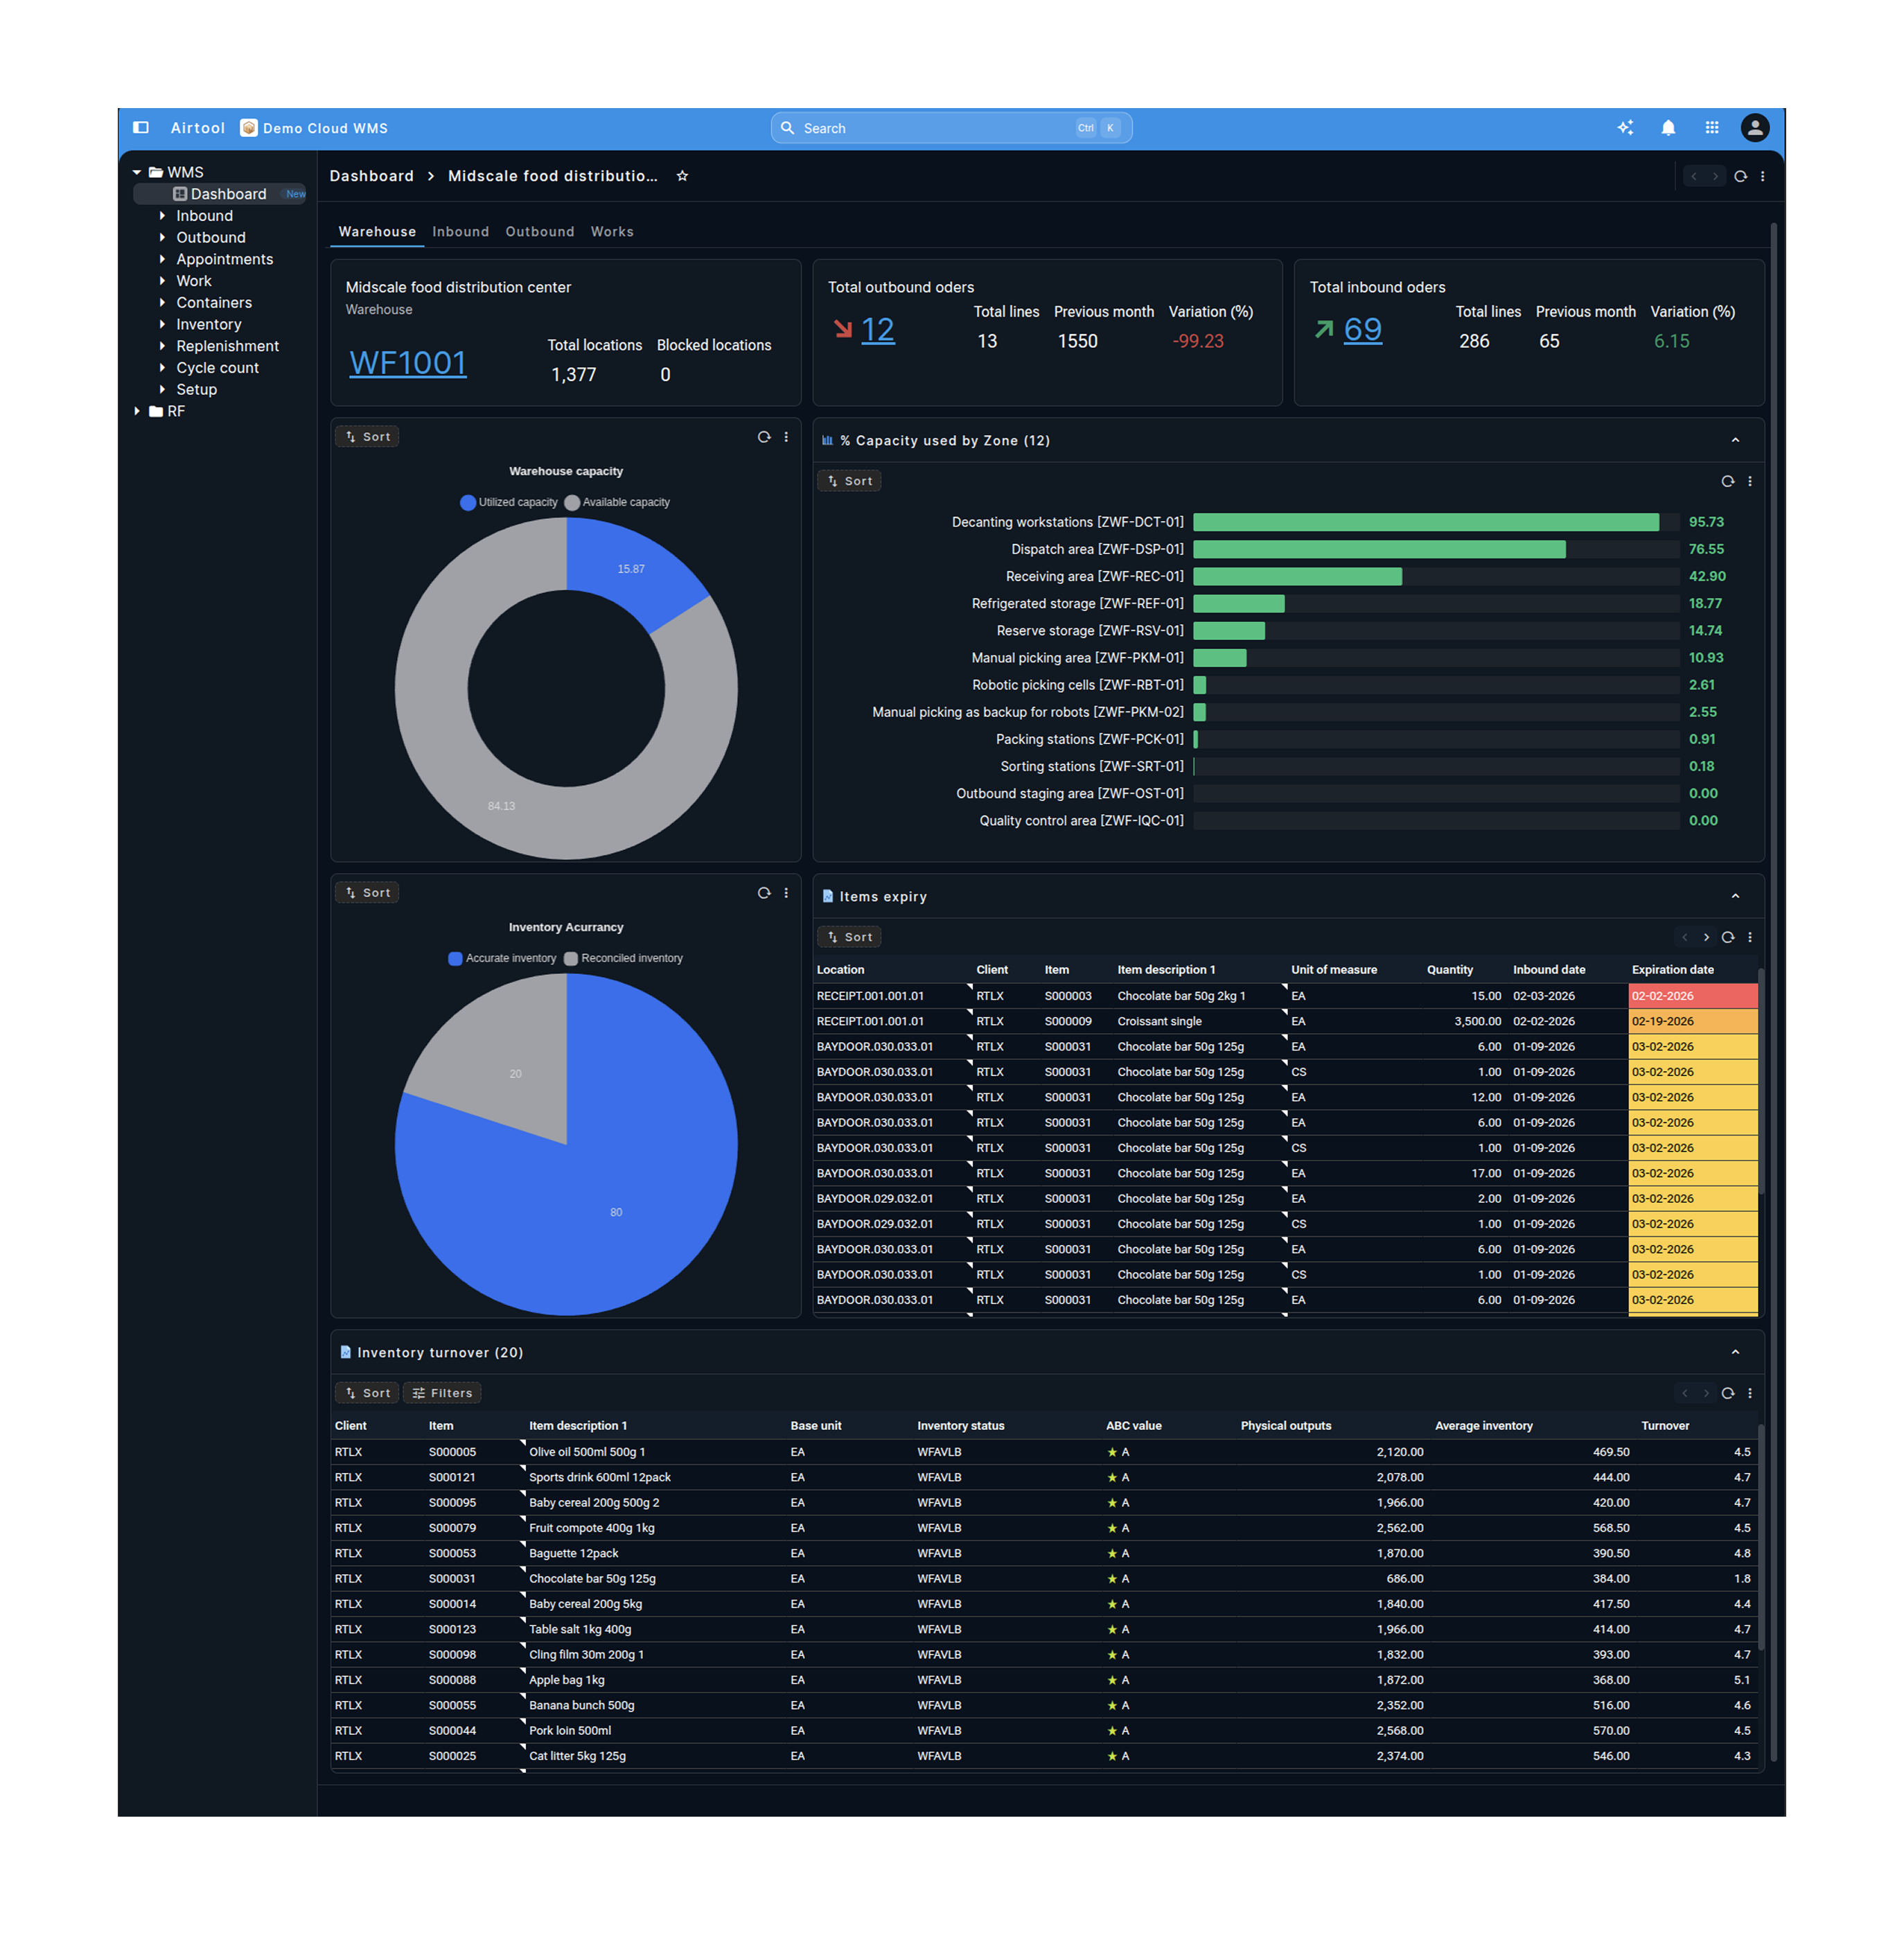Click the sidebar toggle icon in top bar
1904x1940 pixels.
[x=141, y=128]
